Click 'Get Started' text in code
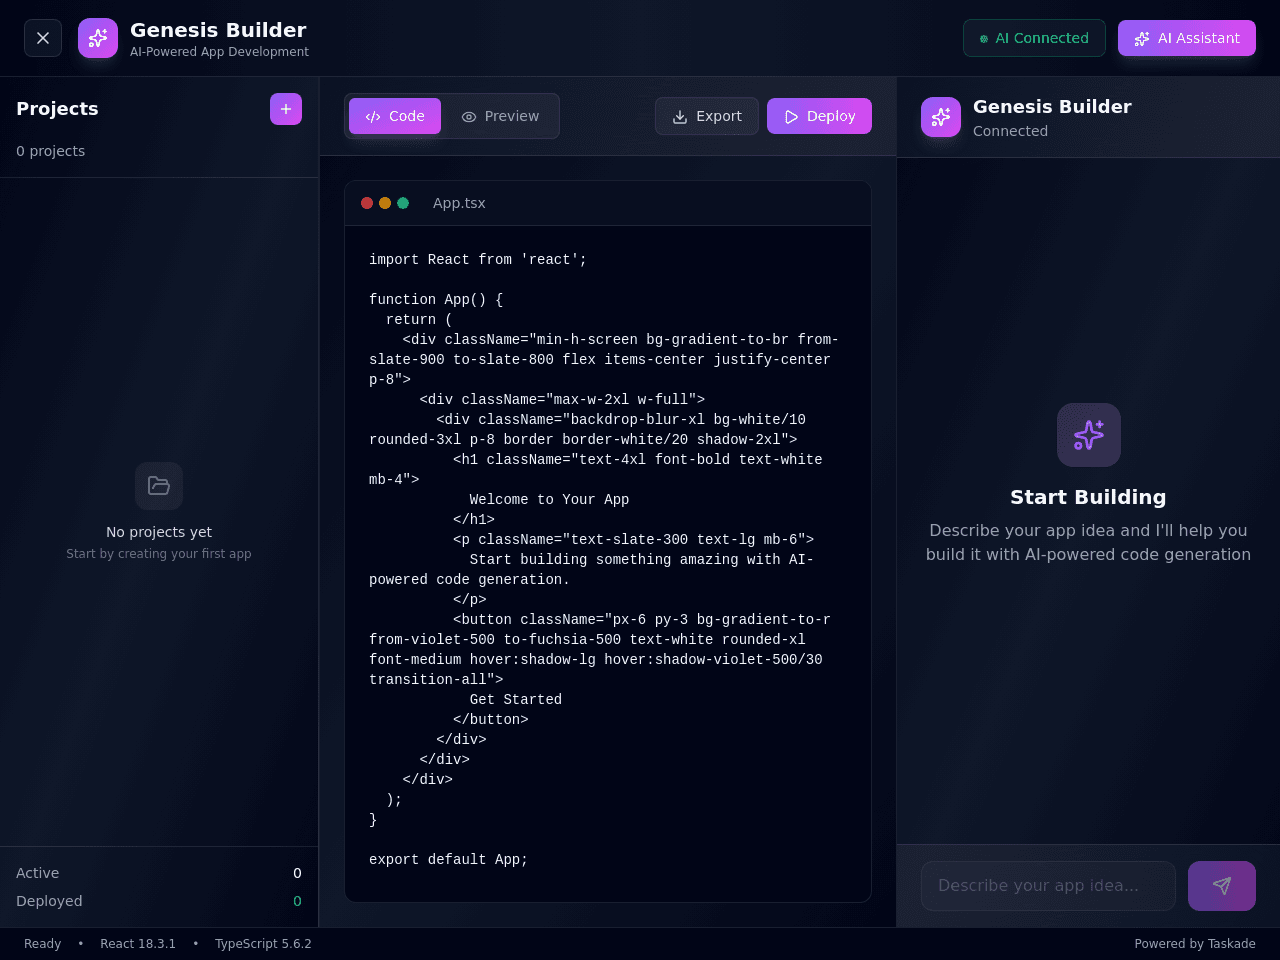The height and width of the screenshot is (960, 1280). (516, 699)
